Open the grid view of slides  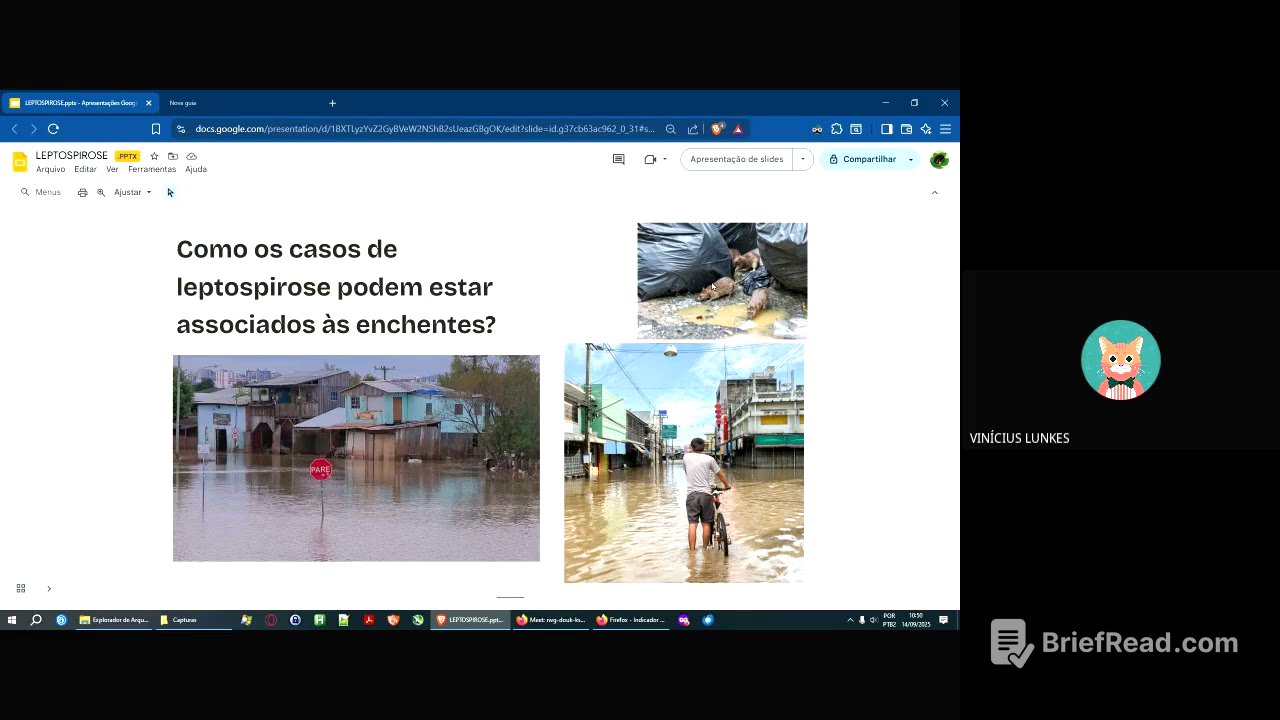(21, 588)
